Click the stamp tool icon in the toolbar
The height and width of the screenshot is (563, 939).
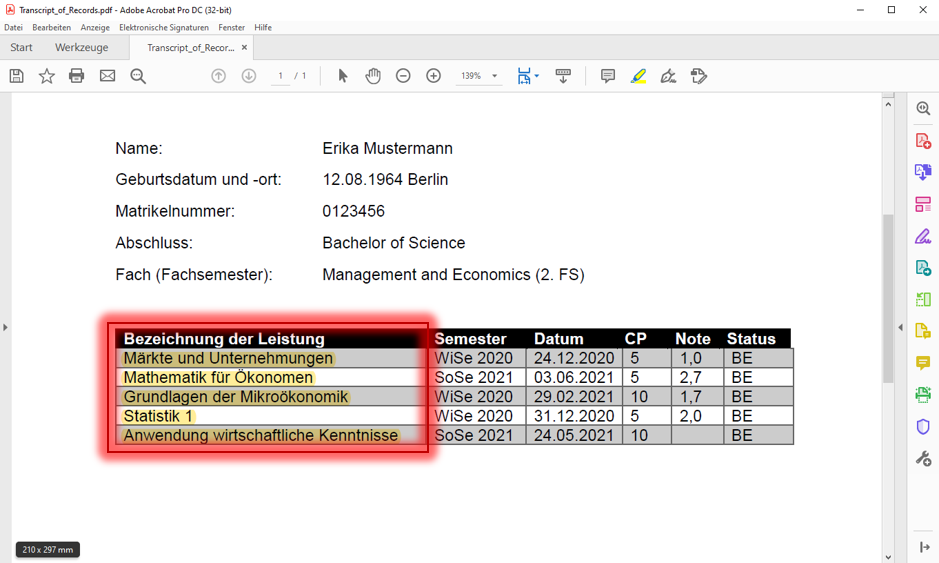click(x=699, y=76)
